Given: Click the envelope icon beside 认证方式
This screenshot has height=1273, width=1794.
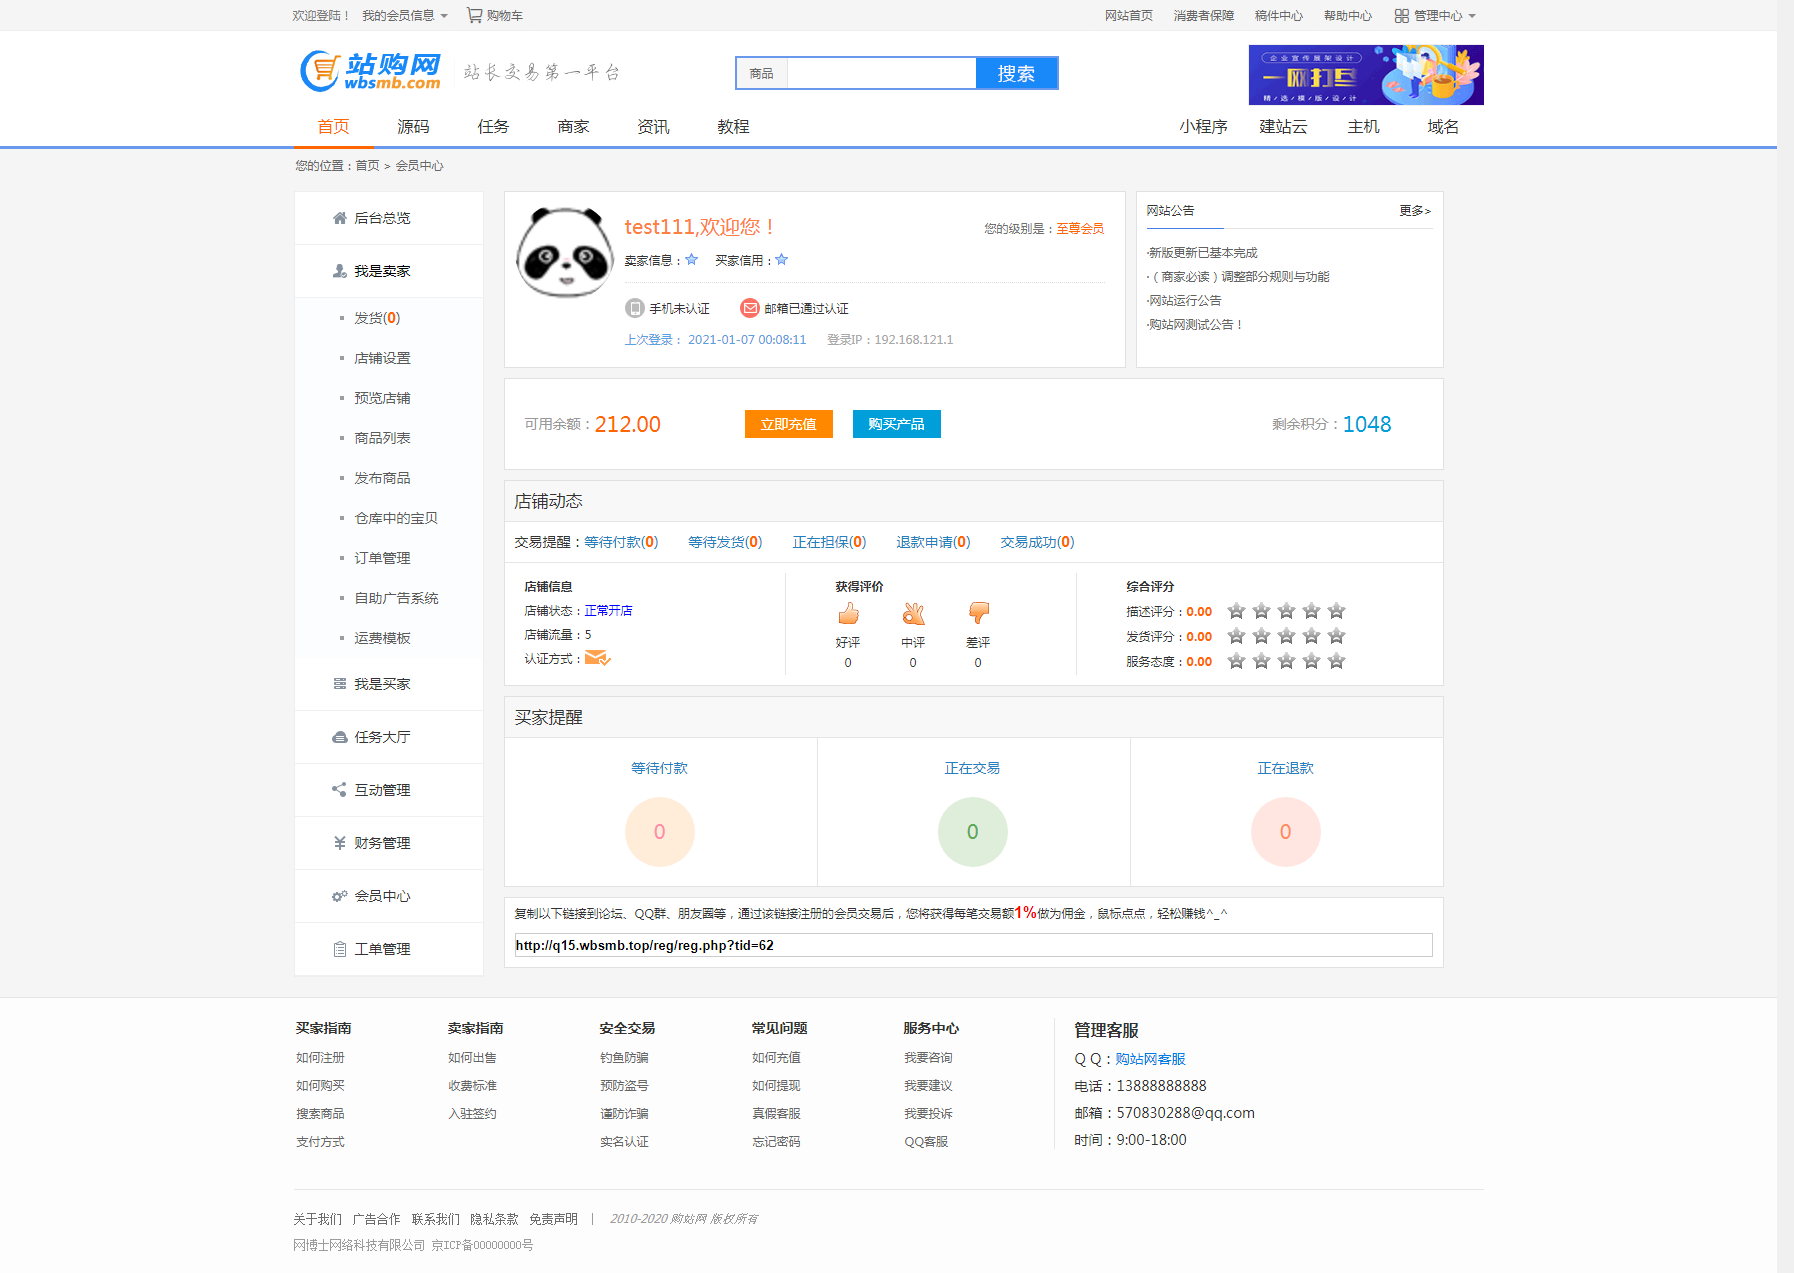Looking at the screenshot, I should [597, 658].
